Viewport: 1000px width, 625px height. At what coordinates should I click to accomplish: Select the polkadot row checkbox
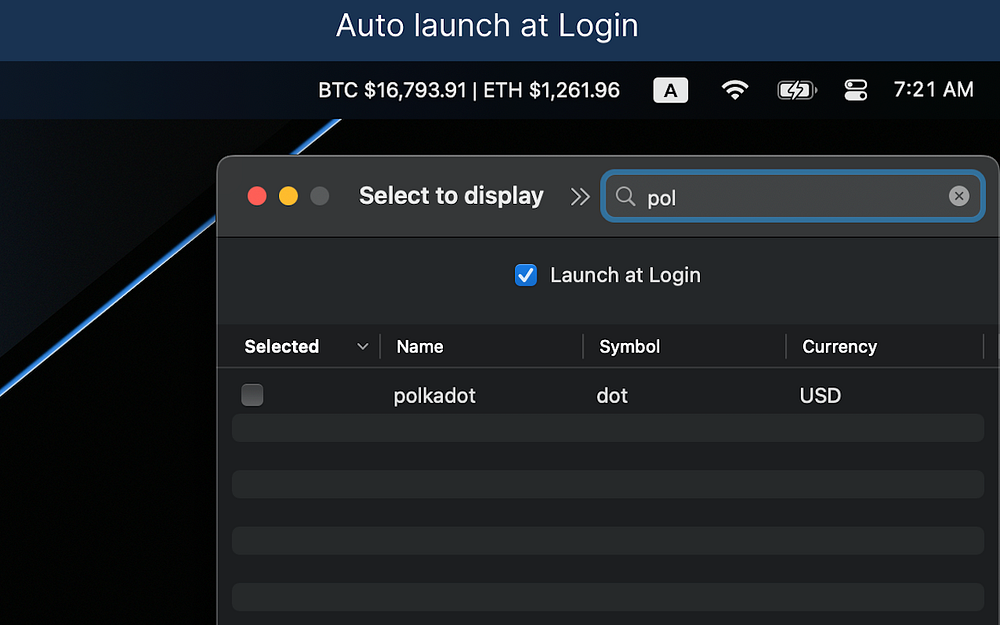tap(252, 395)
